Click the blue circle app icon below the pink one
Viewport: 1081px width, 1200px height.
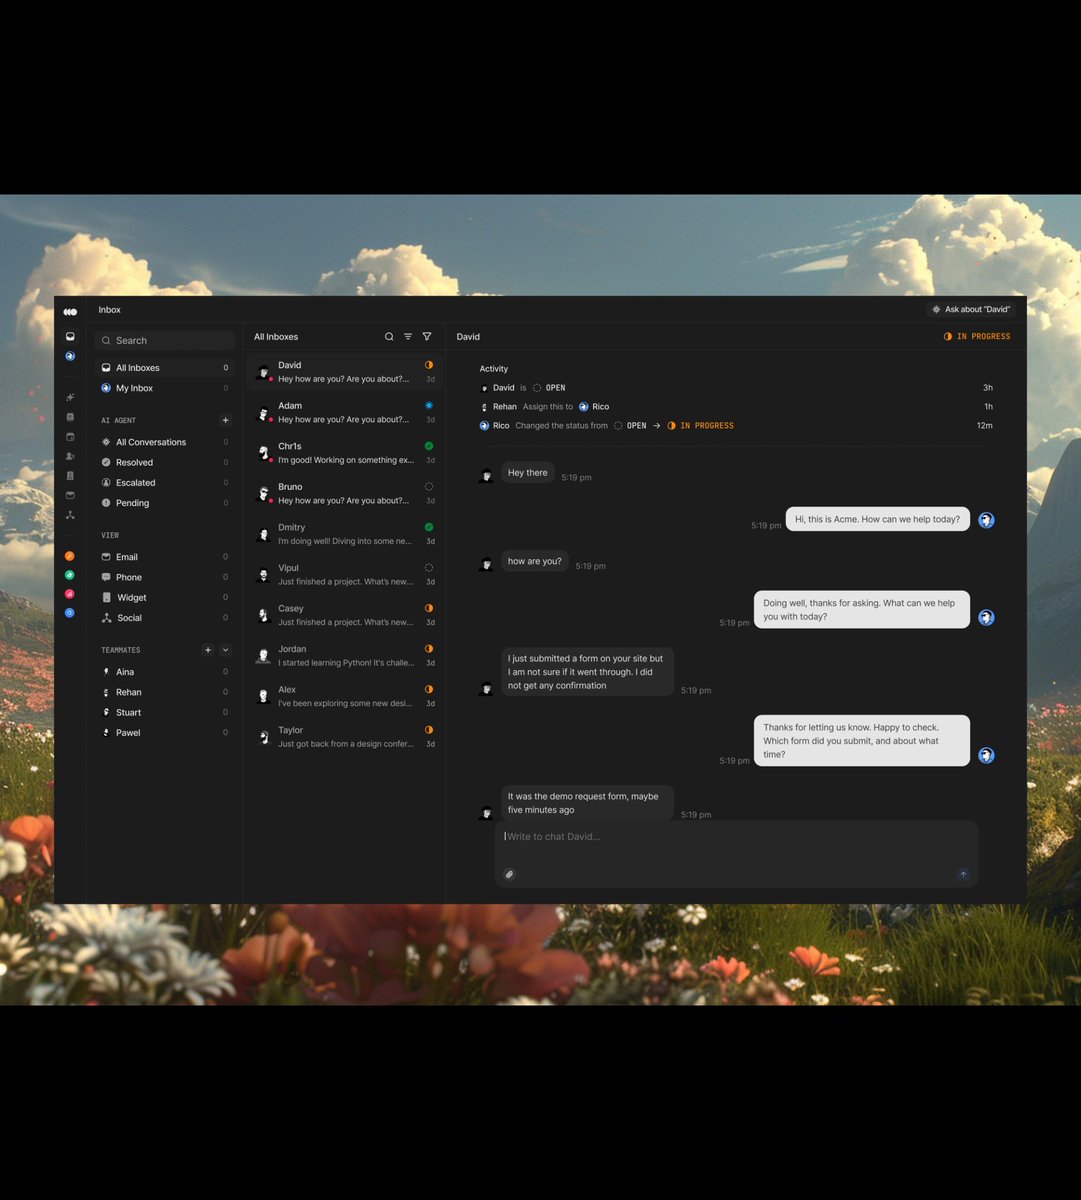(x=70, y=613)
